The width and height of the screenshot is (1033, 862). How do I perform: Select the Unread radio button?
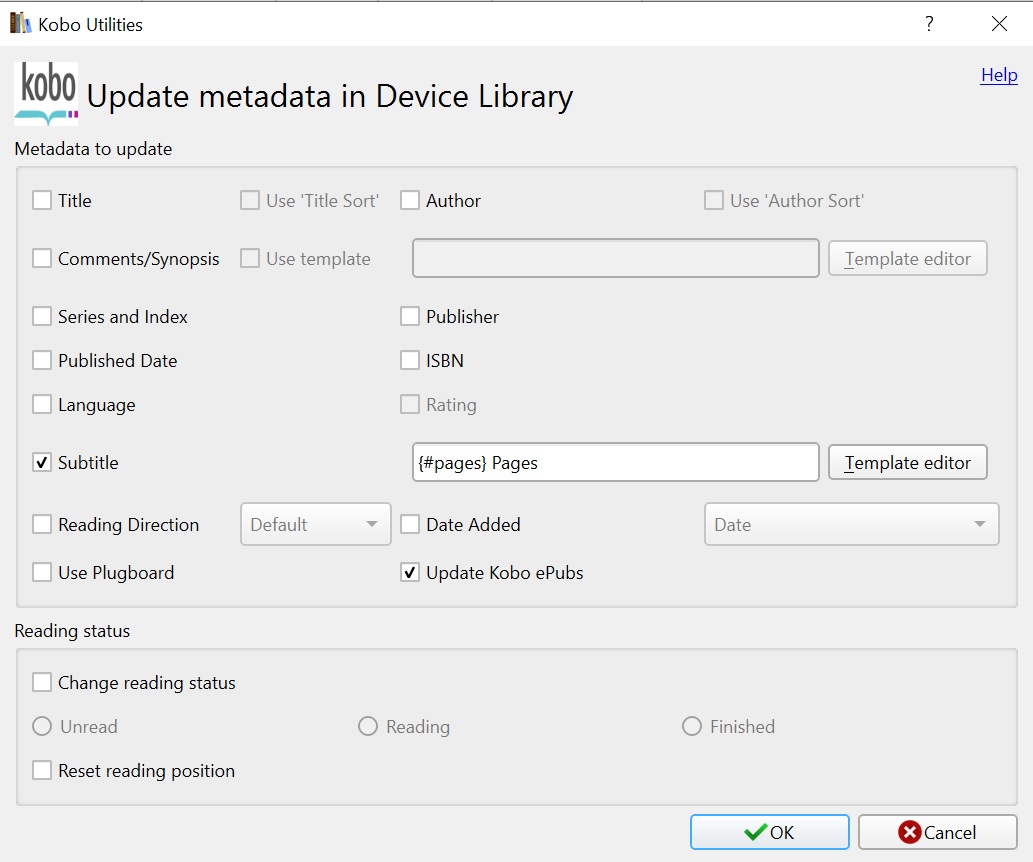pos(42,726)
